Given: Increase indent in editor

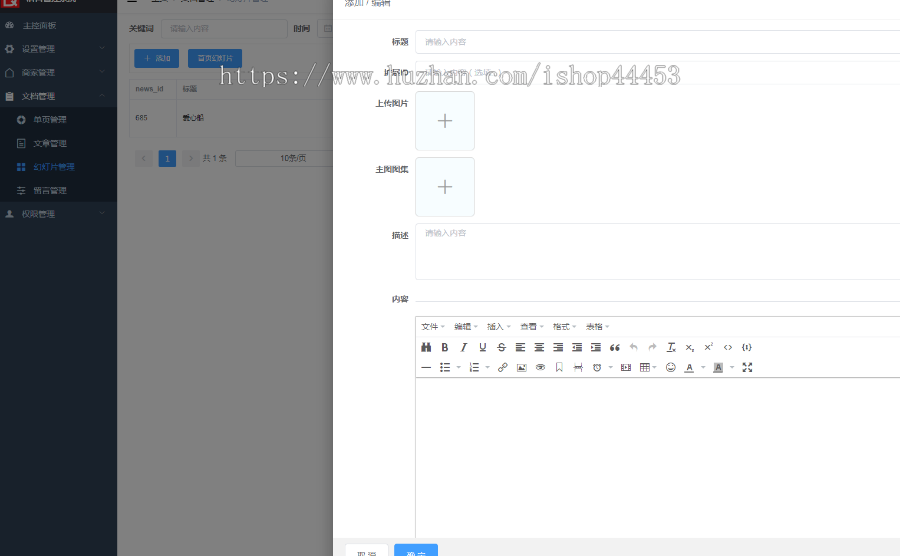Looking at the screenshot, I should tap(596, 347).
